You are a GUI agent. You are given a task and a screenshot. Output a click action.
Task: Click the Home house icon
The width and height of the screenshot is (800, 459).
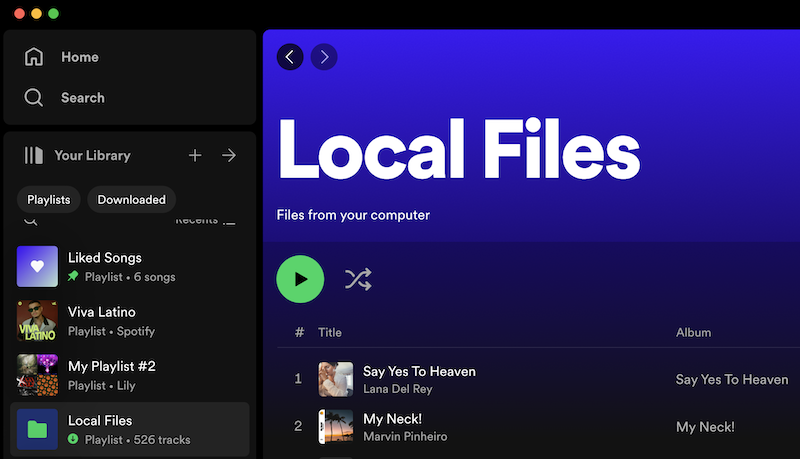pos(34,57)
